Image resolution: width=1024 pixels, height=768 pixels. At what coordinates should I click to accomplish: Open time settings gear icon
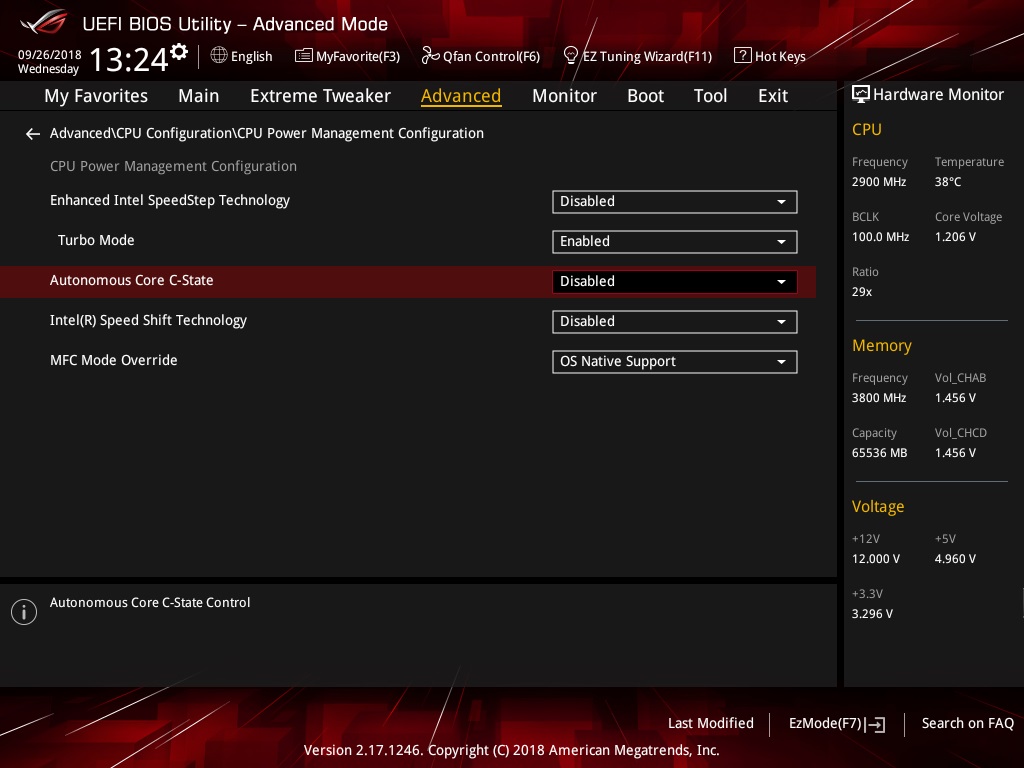[179, 52]
